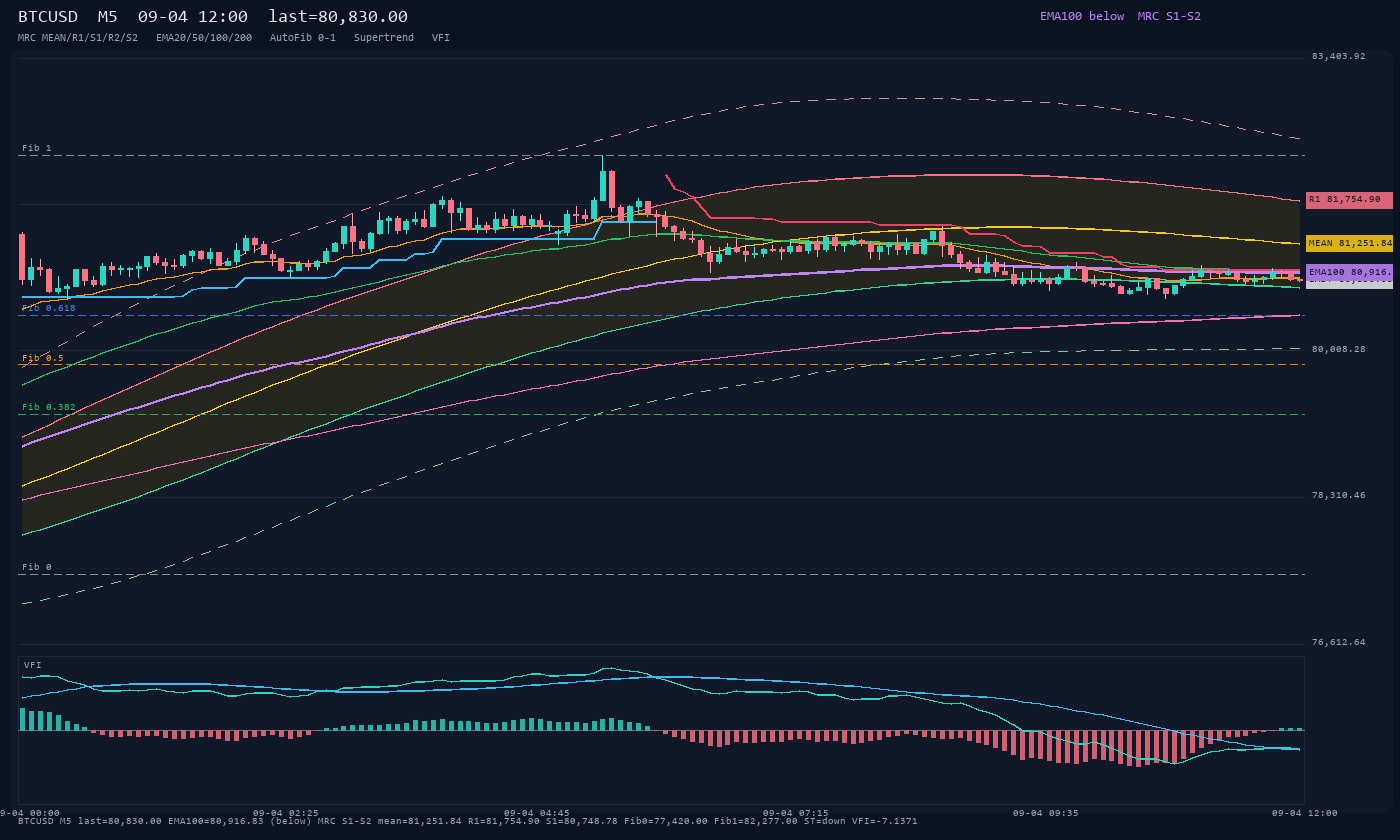Click the 'MRC S1-S2' zone status text
The height and width of the screenshot is (840, 1400).
point(1169,16)
